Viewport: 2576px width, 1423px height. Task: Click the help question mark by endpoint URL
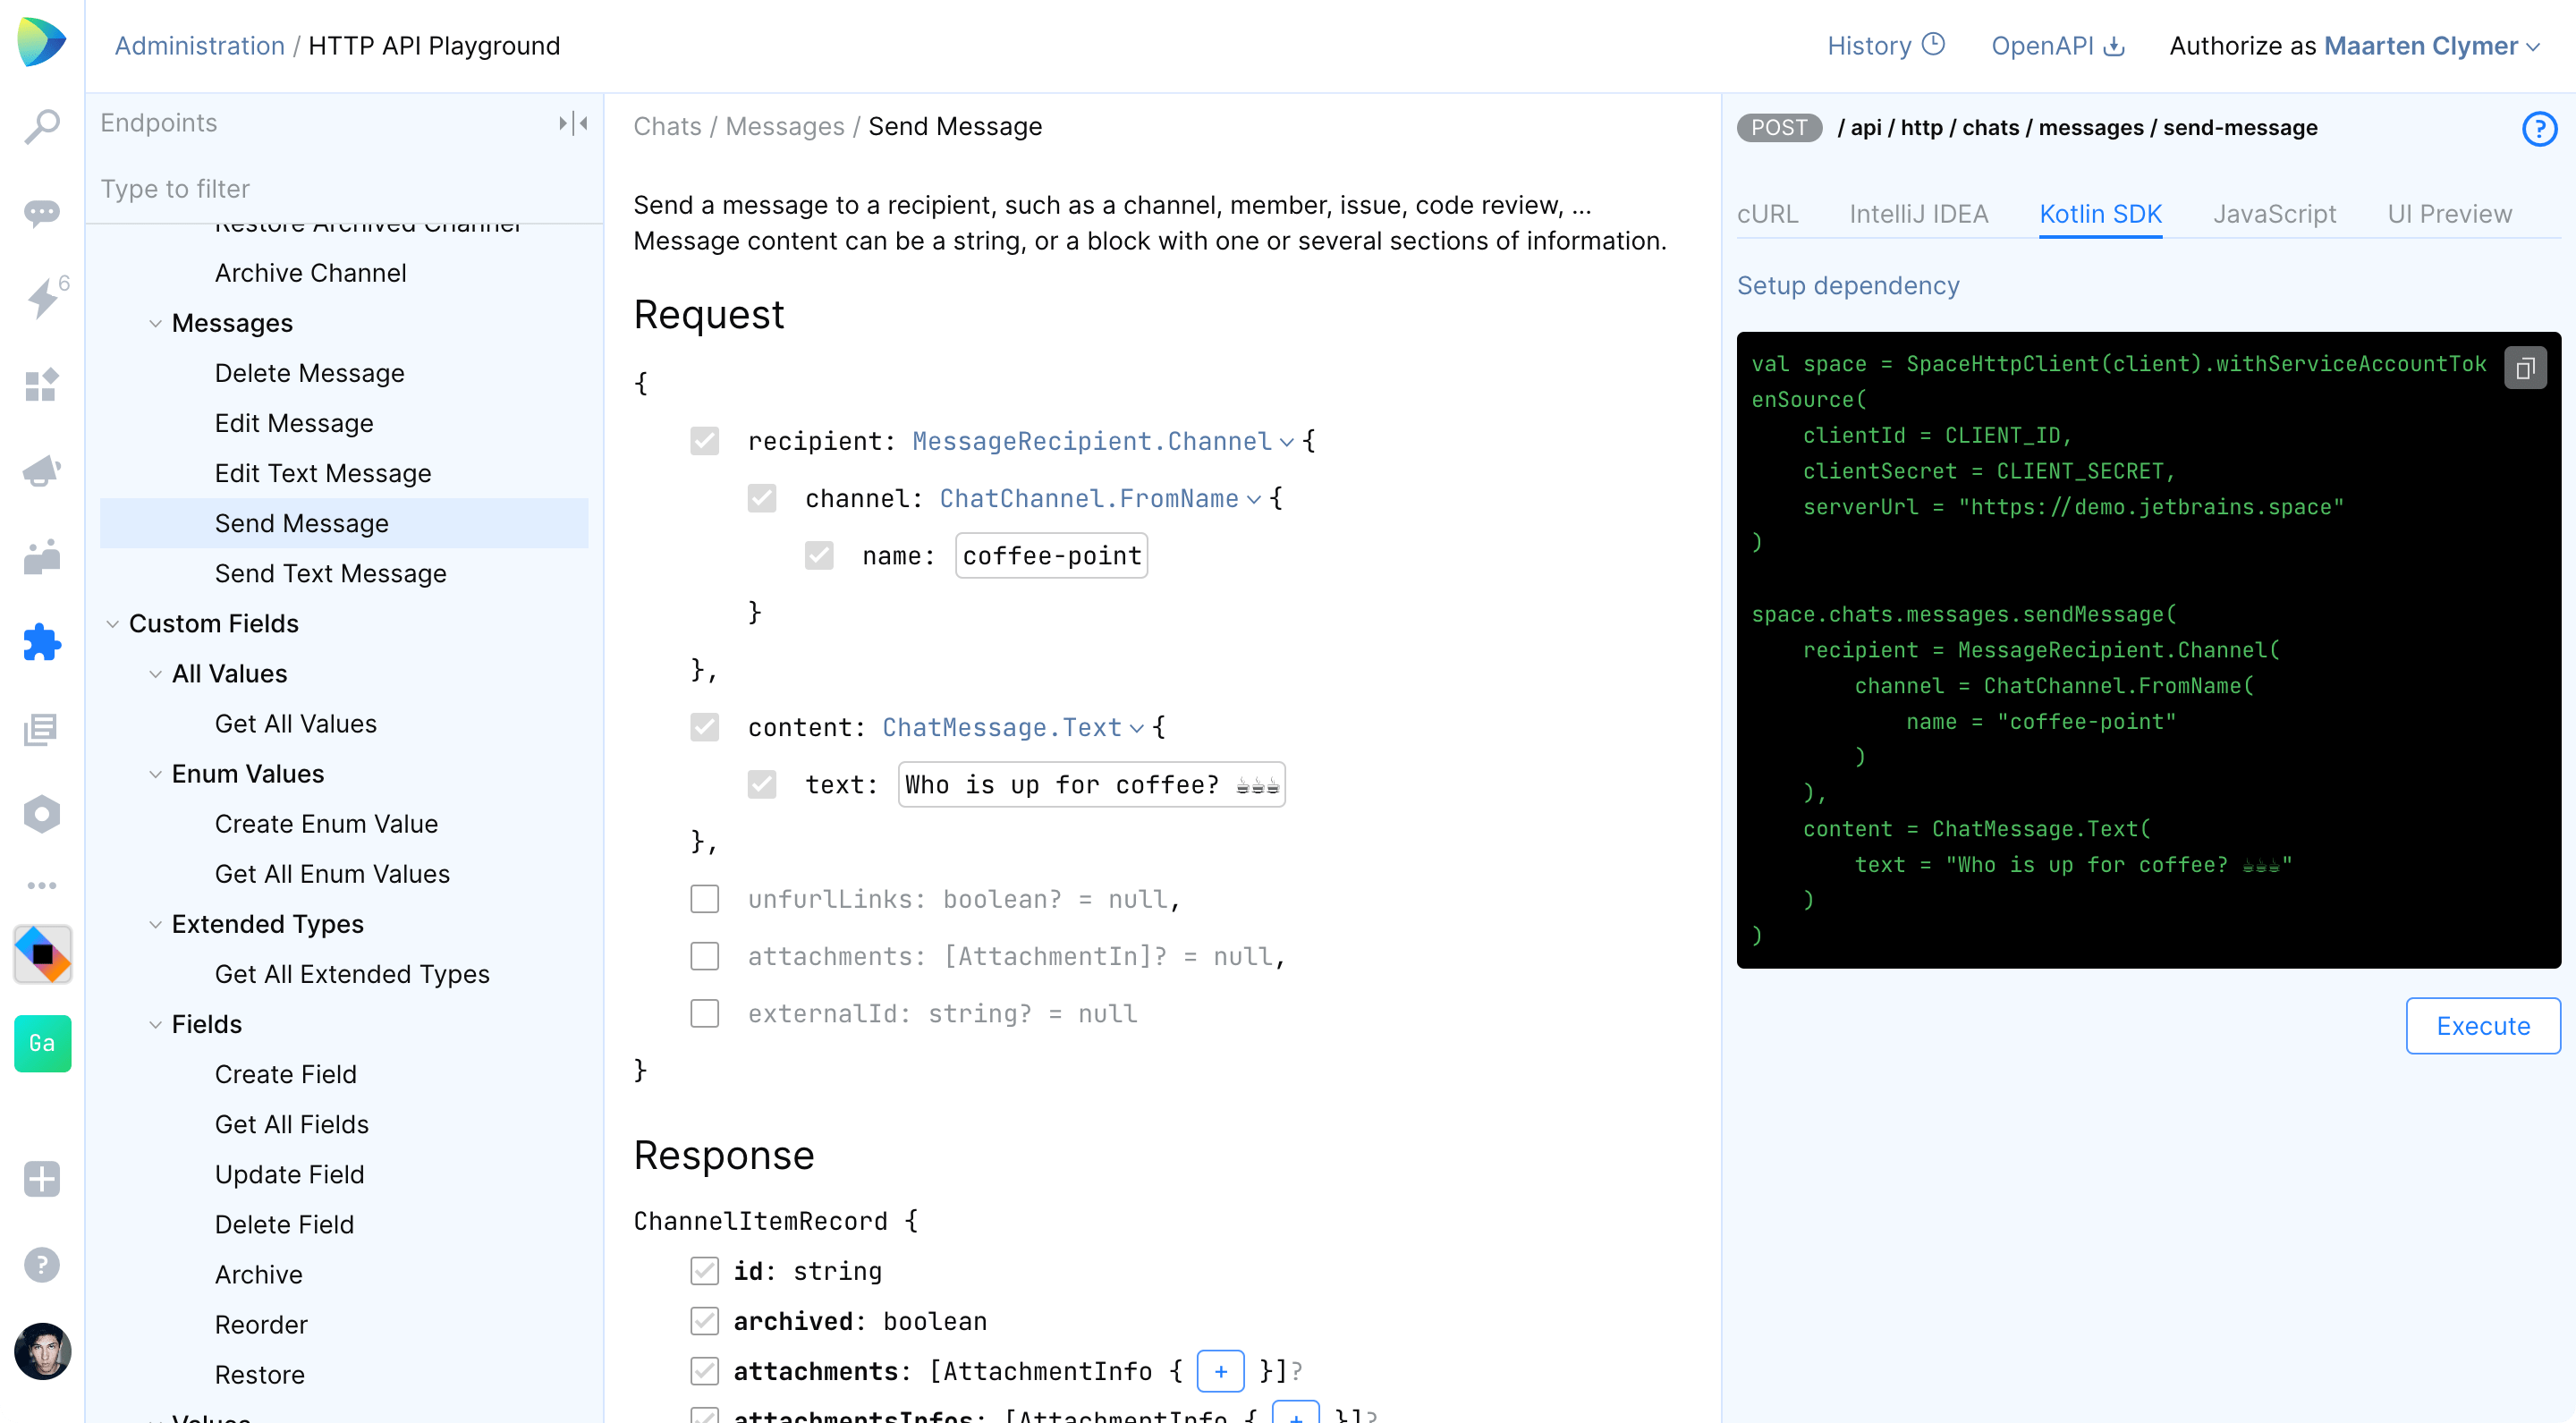tap(2538, 128)
